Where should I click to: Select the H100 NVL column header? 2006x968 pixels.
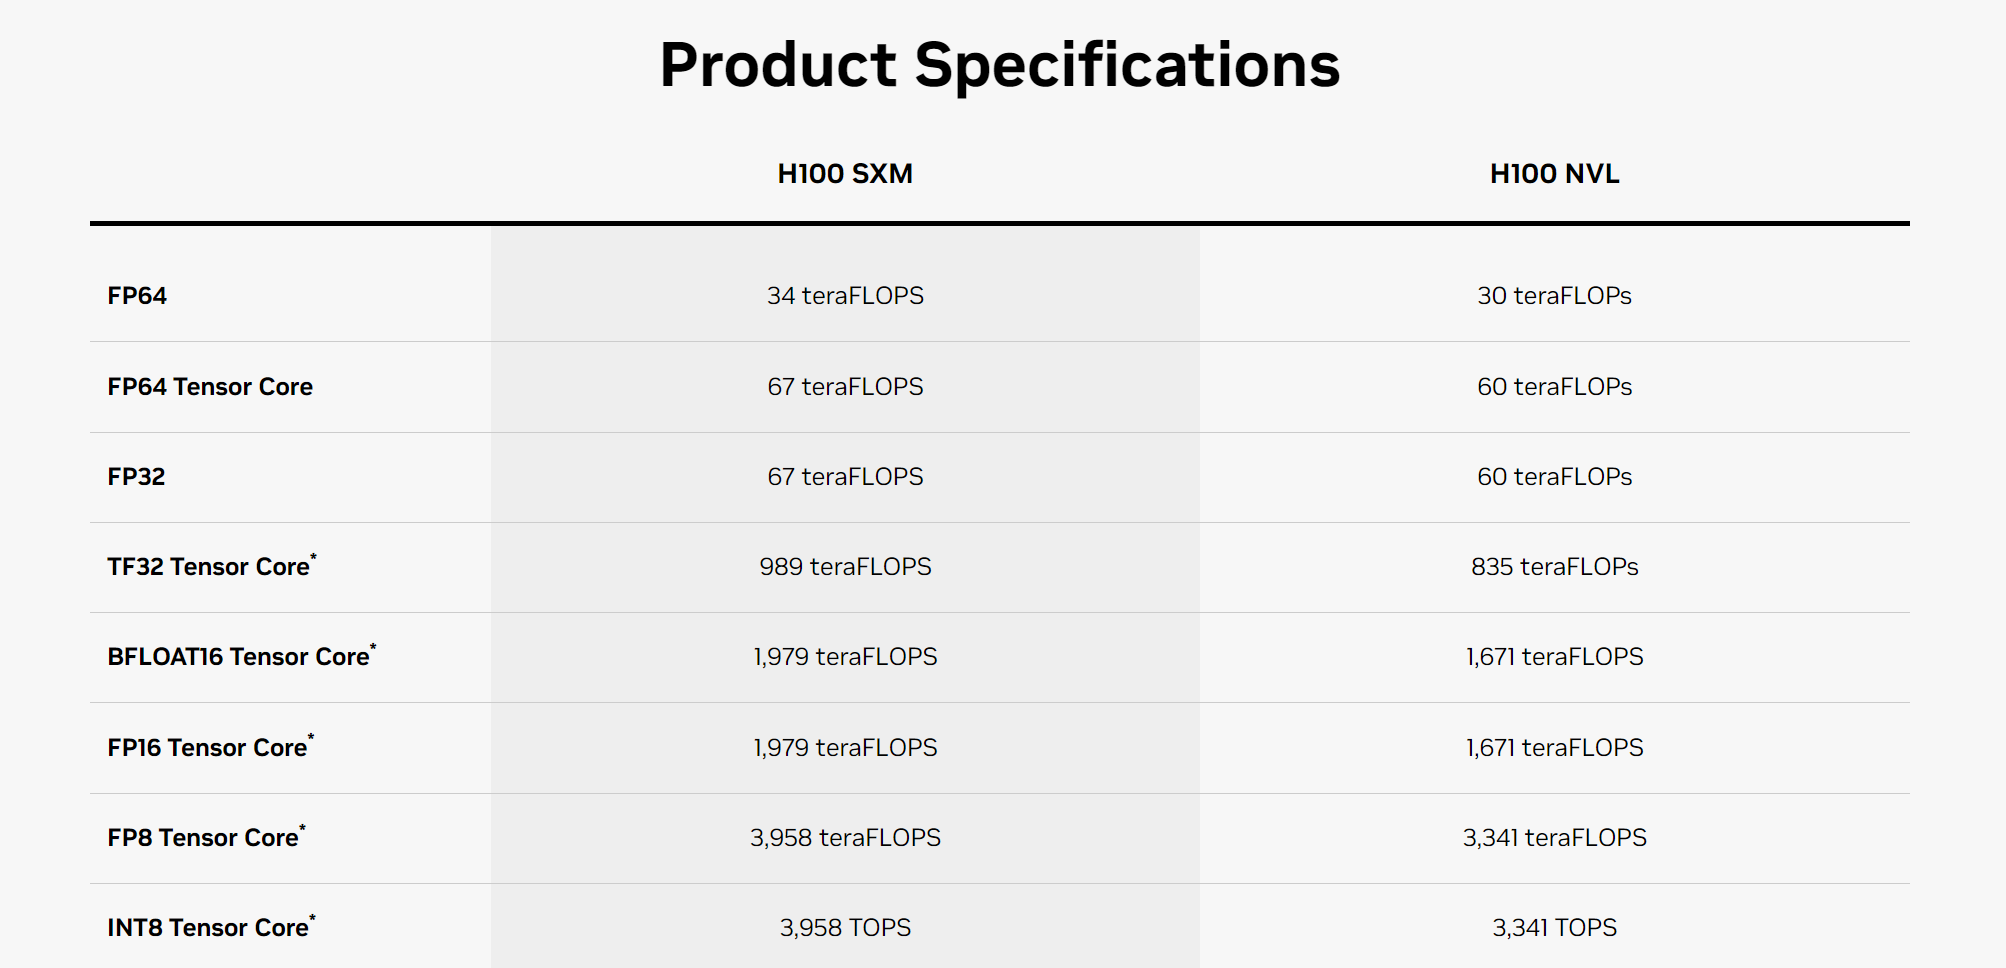pos(1554,174)
